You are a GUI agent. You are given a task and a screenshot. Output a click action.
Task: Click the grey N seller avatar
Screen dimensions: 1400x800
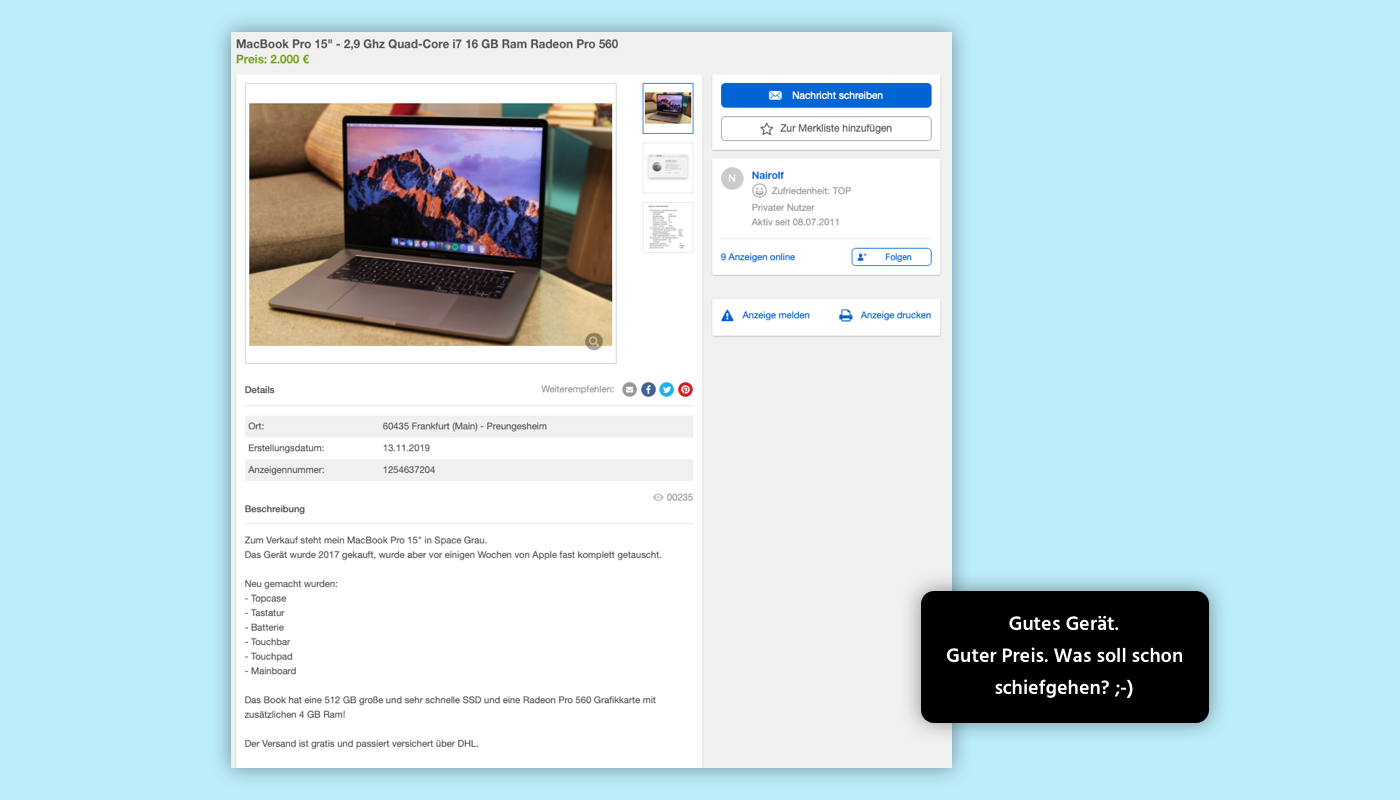point(732,179)
